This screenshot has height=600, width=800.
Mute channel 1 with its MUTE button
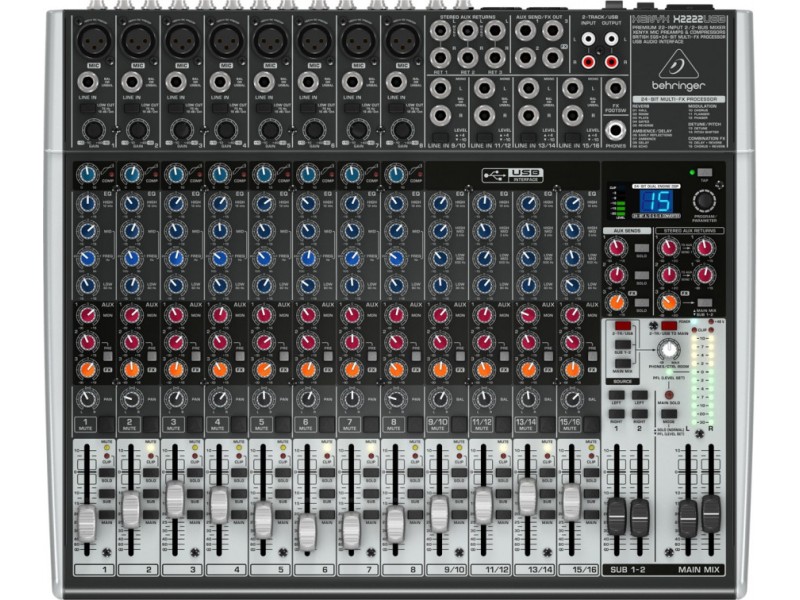click(107, 424)
